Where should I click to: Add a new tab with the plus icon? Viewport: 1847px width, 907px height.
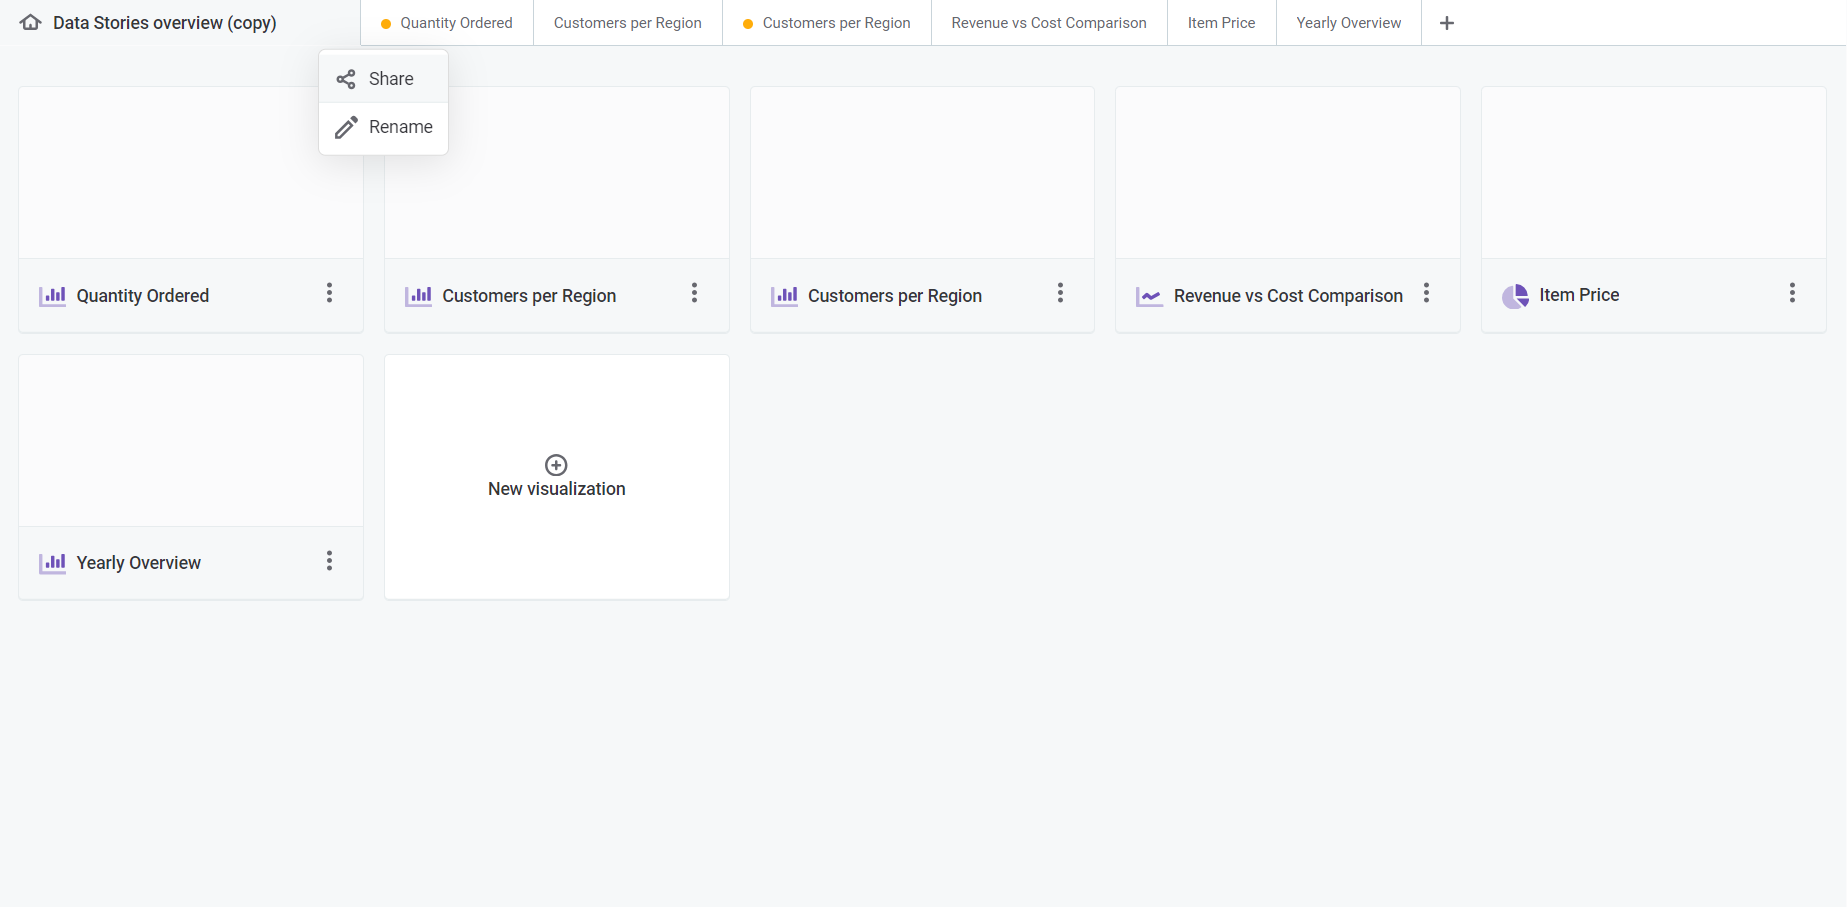coord(1446,23)
